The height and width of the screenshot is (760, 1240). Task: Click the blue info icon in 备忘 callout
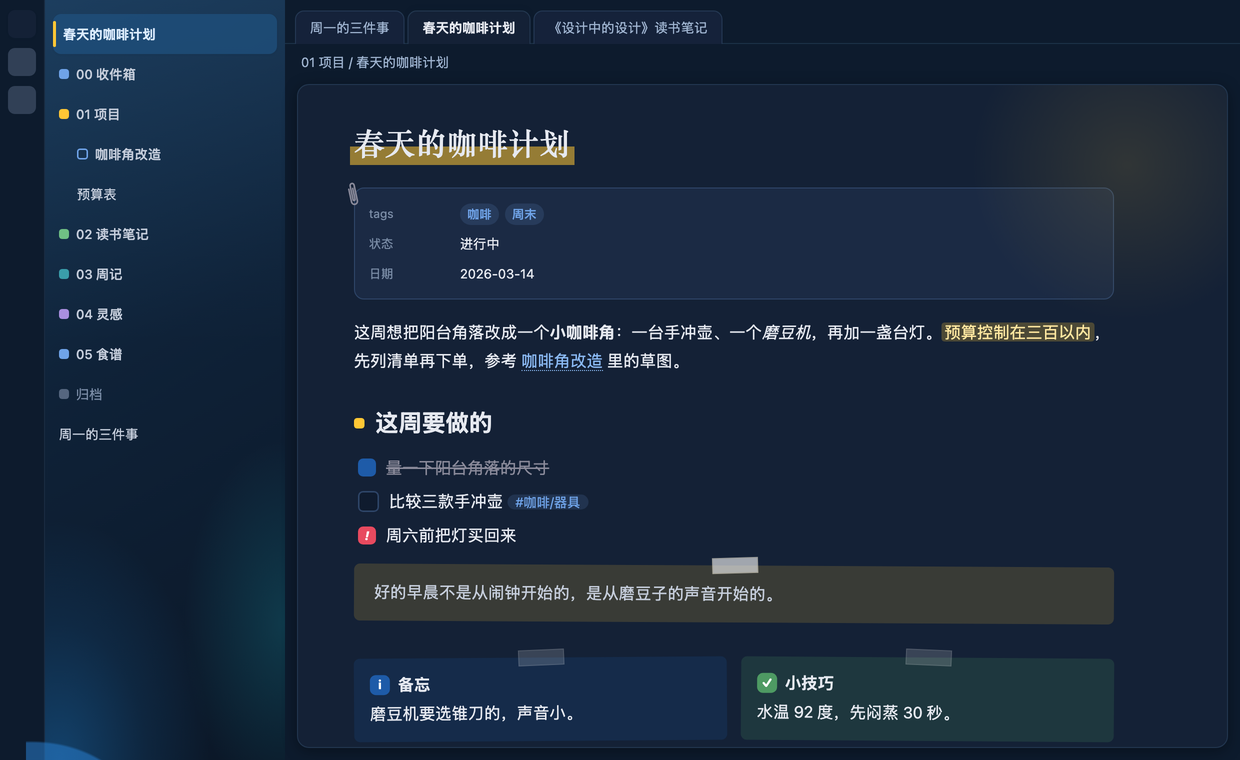tap(380, 685)
